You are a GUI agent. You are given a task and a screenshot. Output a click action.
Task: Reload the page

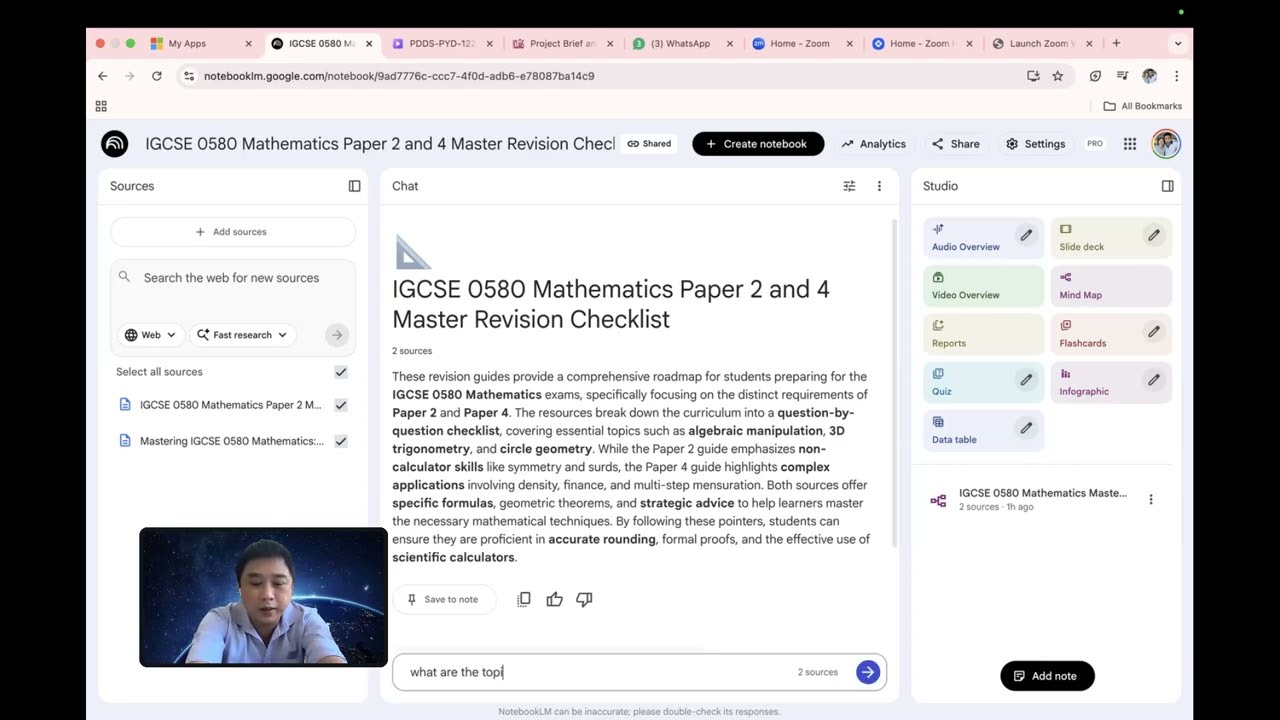coord(156,76)
